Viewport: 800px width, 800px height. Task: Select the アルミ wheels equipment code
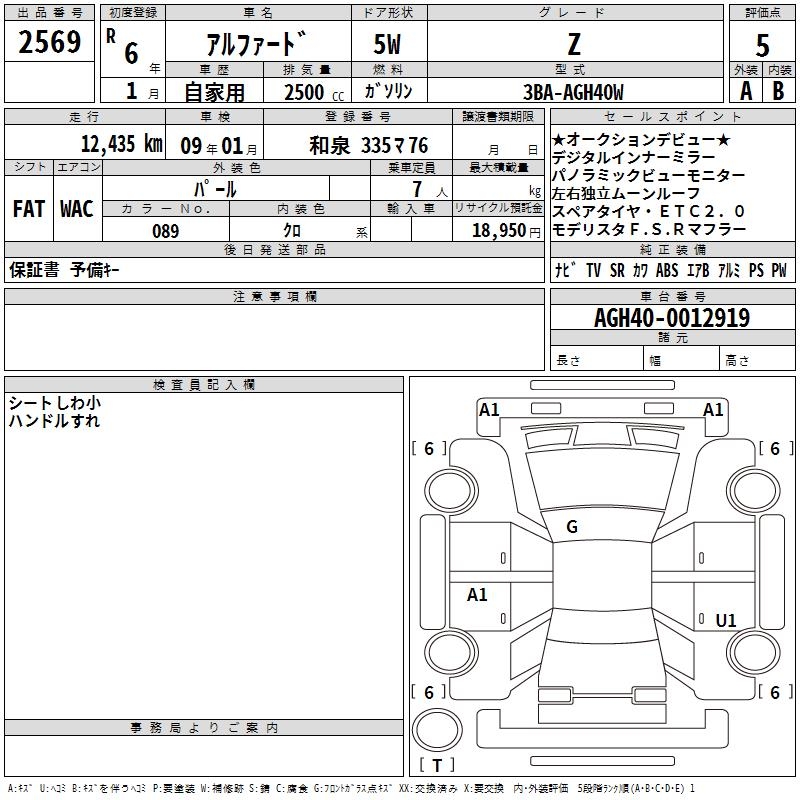point(729,270)
